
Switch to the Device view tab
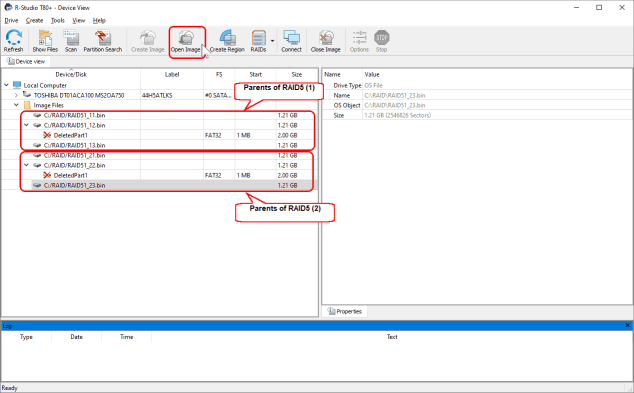(x=26, y=61)
